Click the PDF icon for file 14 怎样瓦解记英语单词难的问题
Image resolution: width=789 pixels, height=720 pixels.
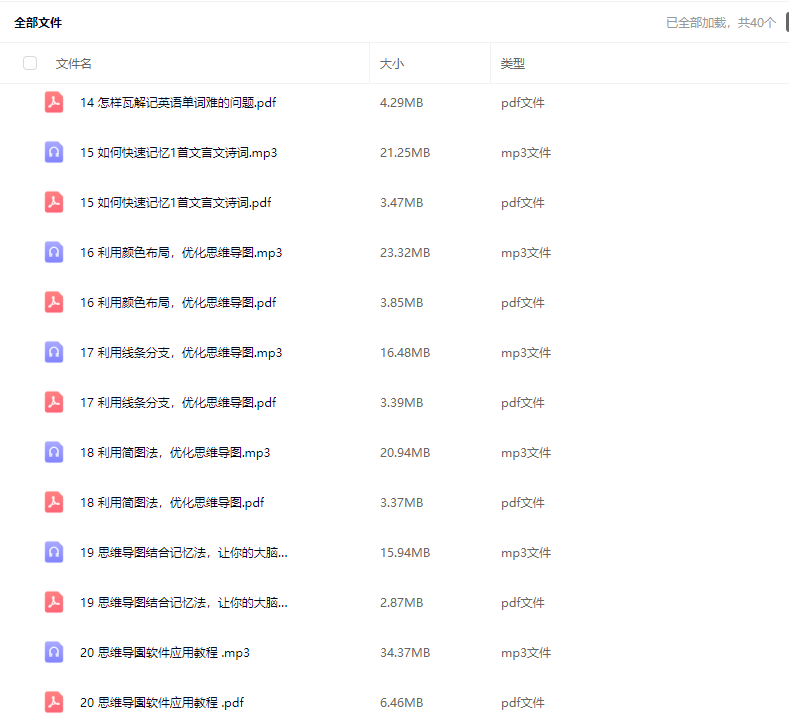[x=54, y=102]
